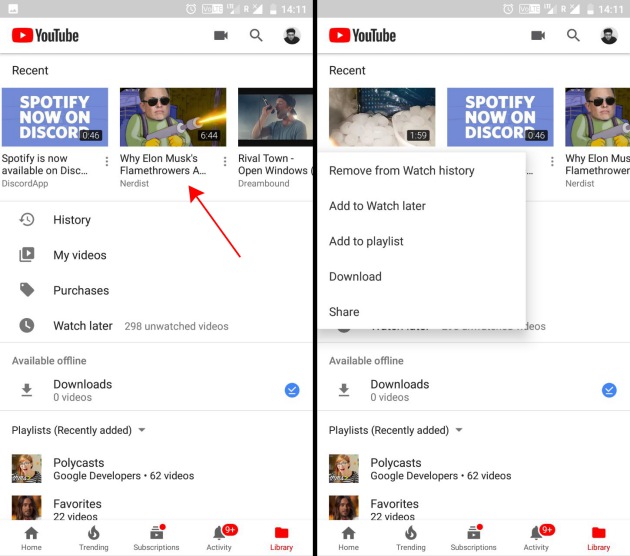The width and height of the screenshot is (630, 556).
Task: Toggle offline downloads checkmark in right screen
Action: (609, 390)
